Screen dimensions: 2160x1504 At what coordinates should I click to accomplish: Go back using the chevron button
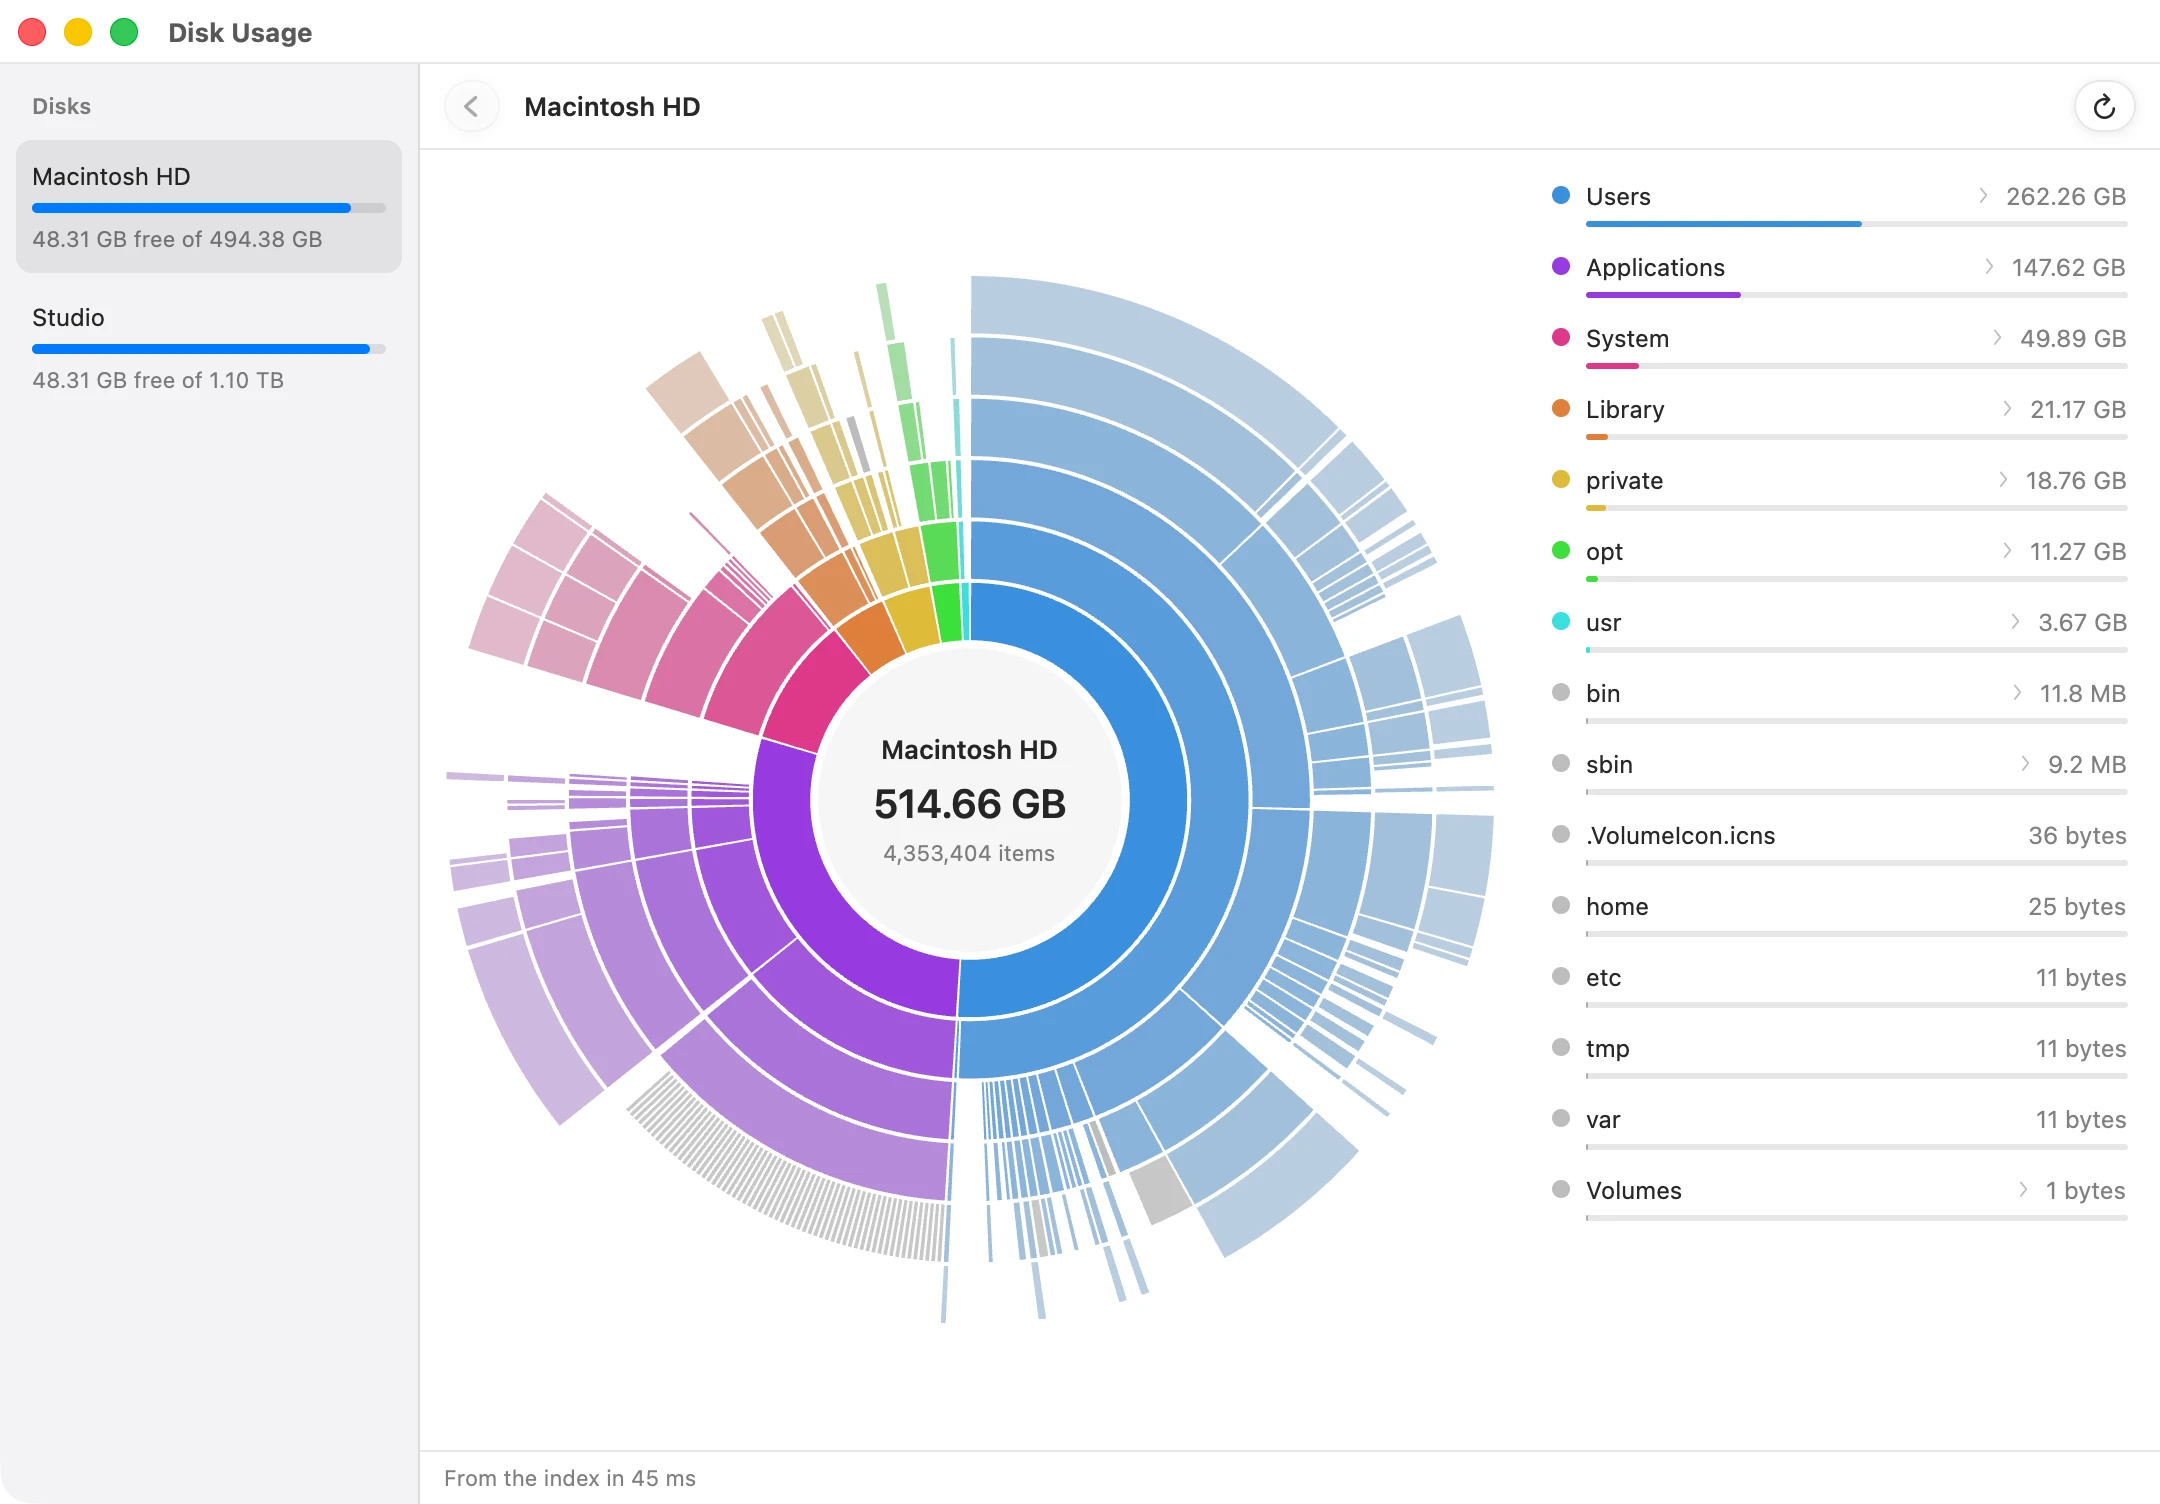click(x=472, y=107)
